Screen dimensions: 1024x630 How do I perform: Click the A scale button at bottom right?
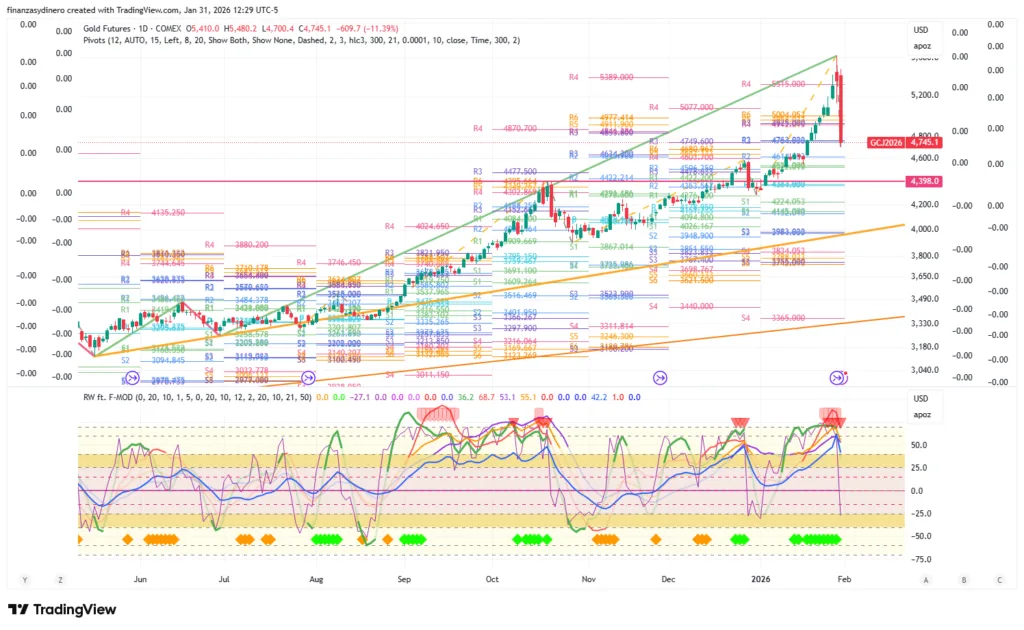pyautogui.click(x=927, y=579)
